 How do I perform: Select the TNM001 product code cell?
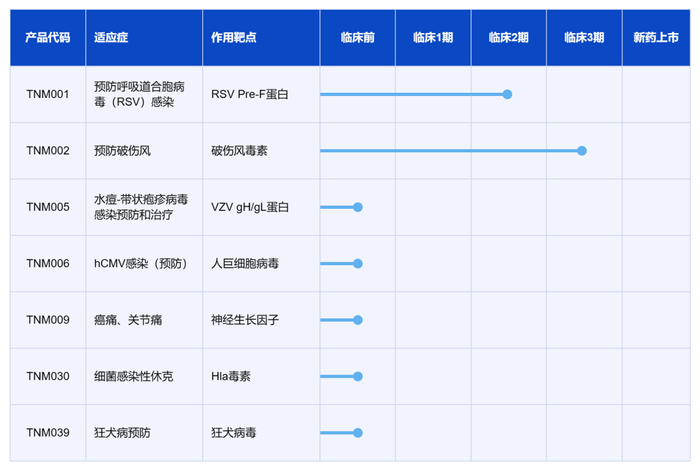[48, 94]
